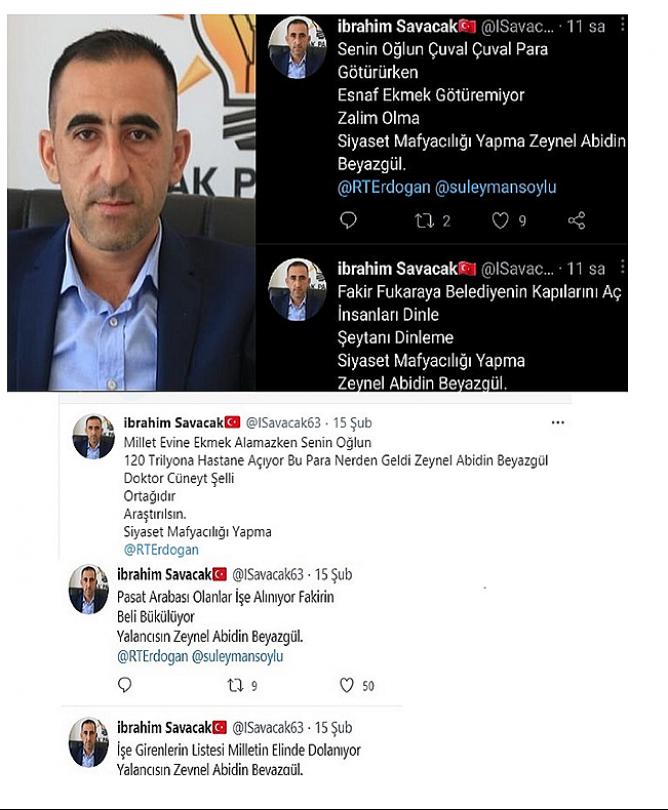Open the @ISavacak63 handle on the 120 Trilyona tweet
The width and height of the screenshot is (668, 810).
pos(283,423)
